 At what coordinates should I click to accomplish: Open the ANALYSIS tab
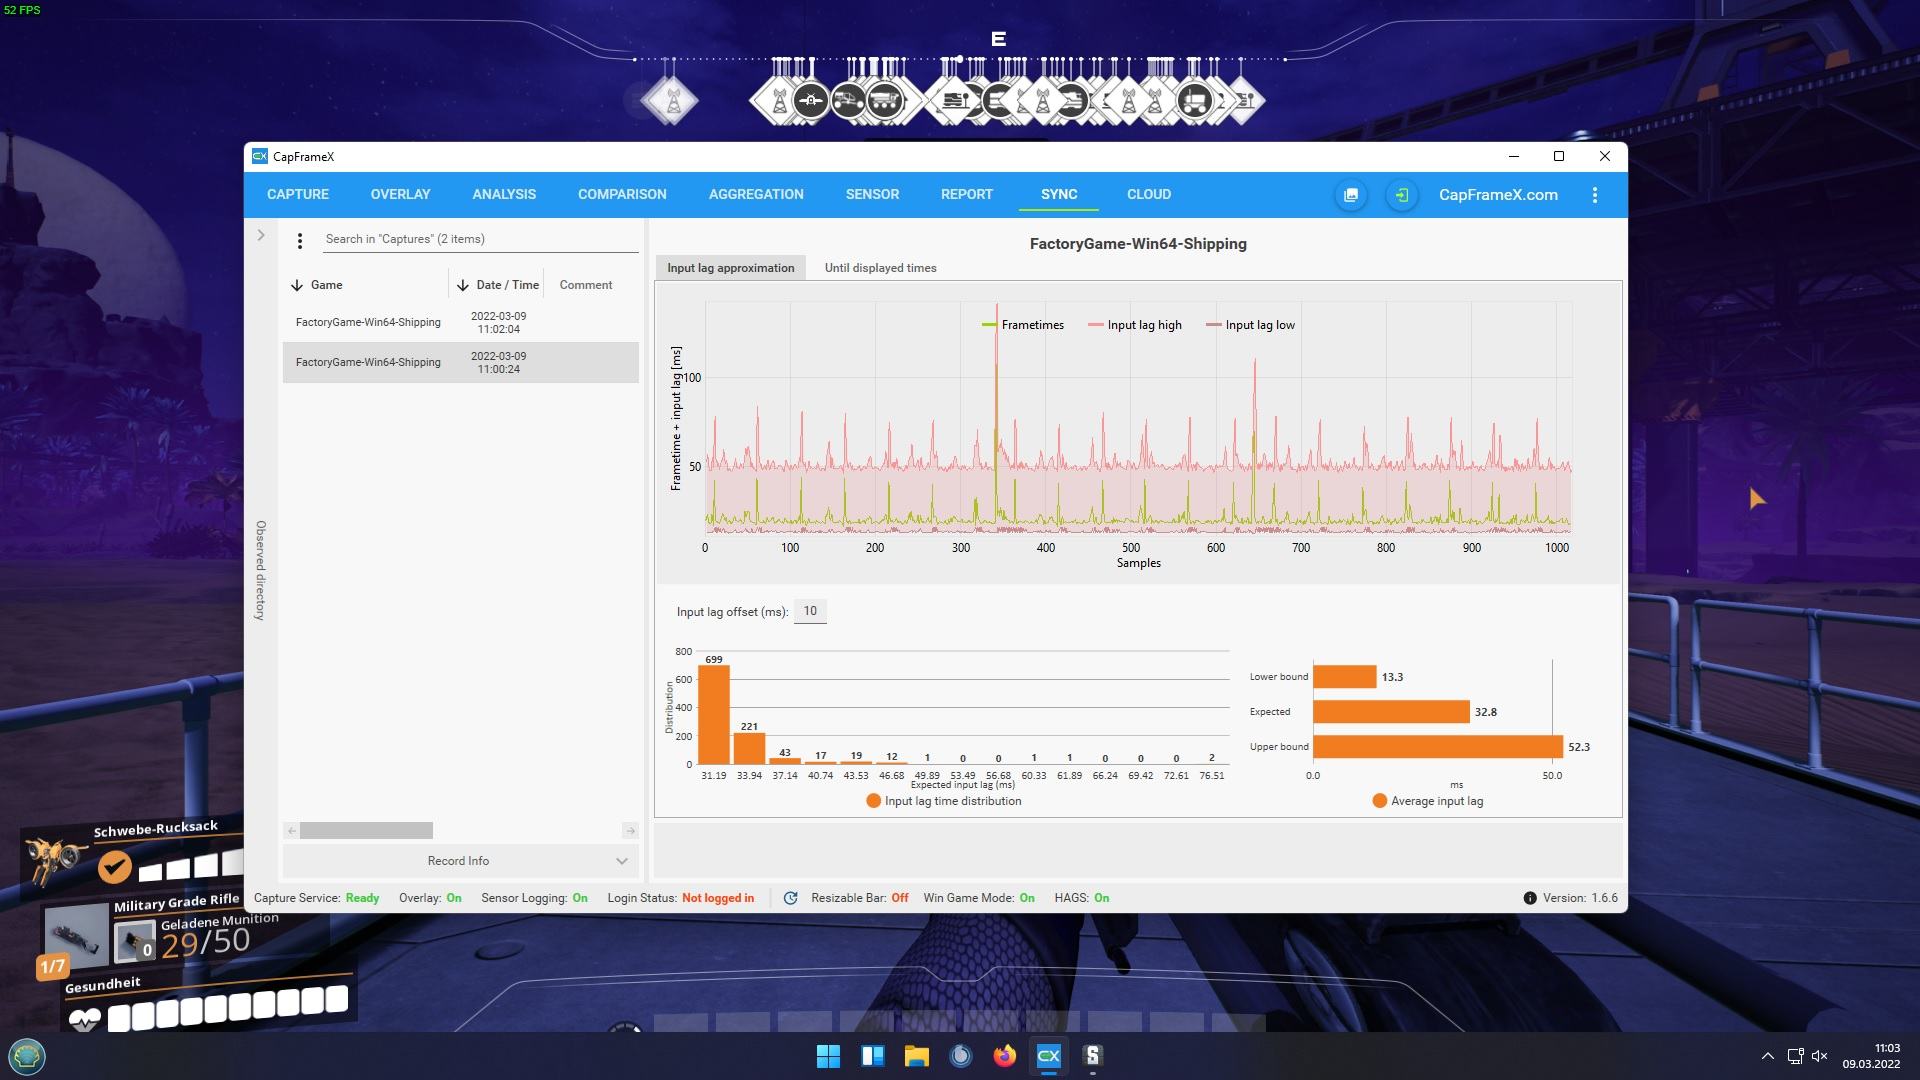[x=504, y=195]
